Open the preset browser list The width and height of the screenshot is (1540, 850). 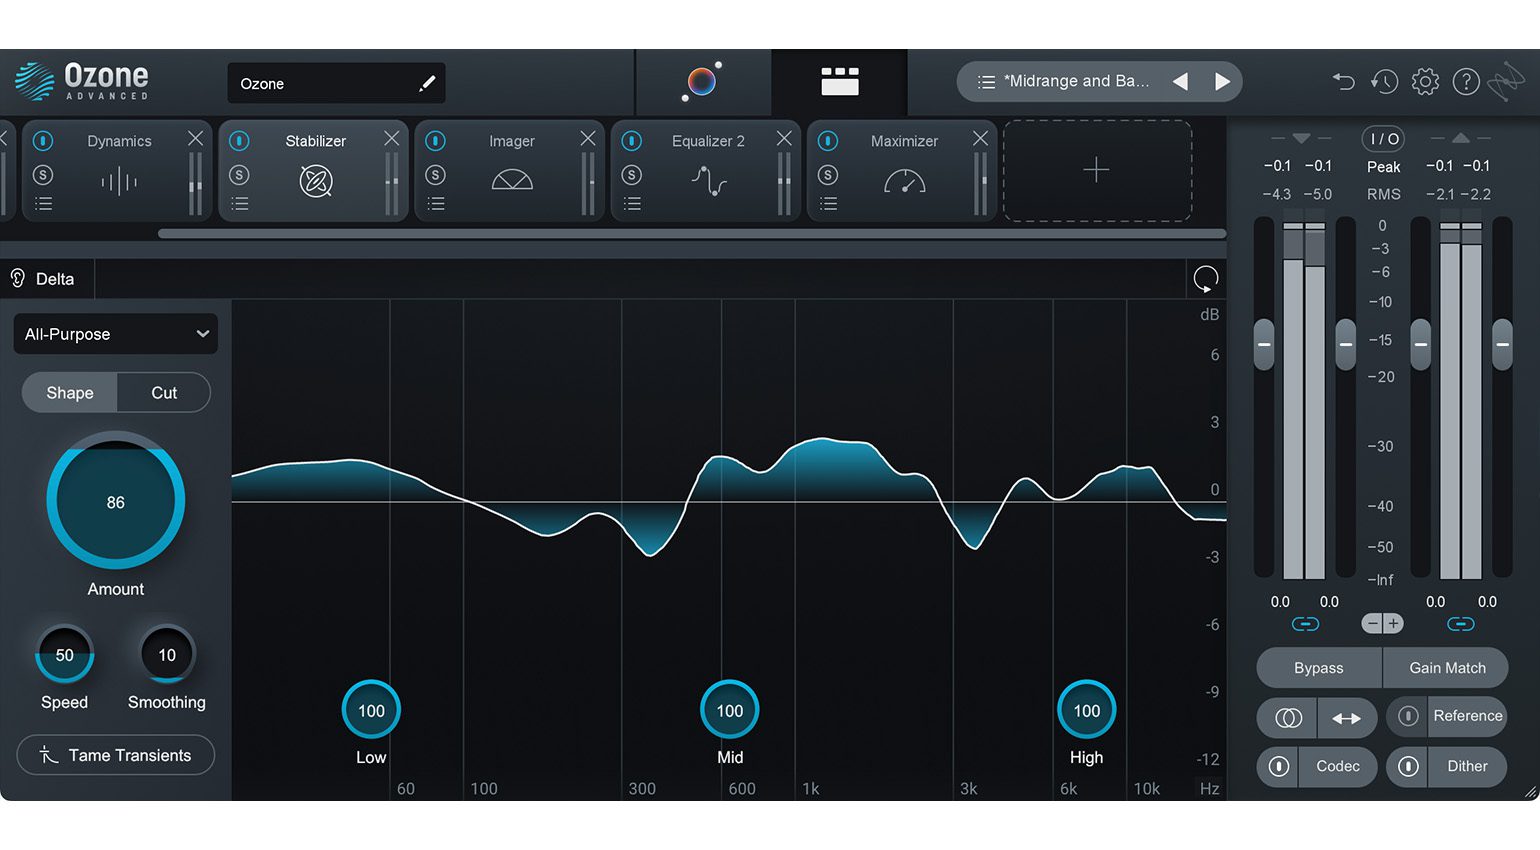coord(986,81)
